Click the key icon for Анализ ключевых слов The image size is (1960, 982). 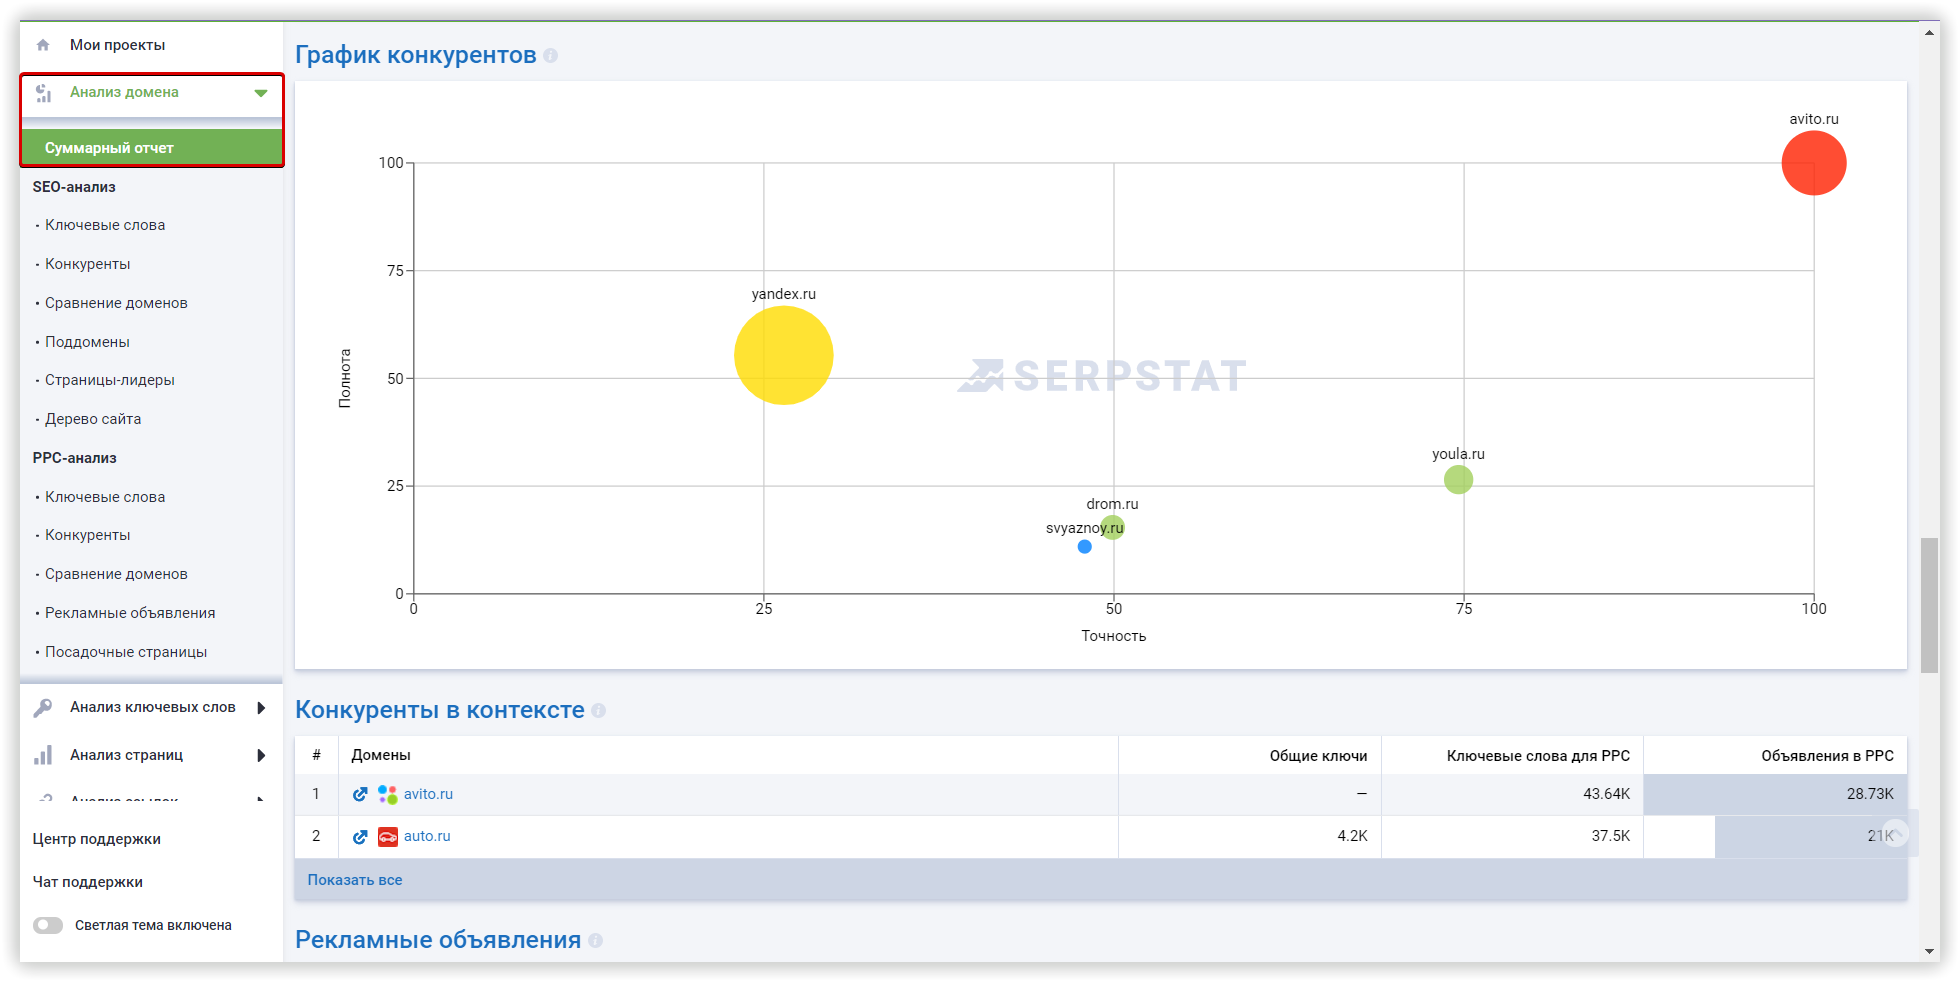(43, 708)
